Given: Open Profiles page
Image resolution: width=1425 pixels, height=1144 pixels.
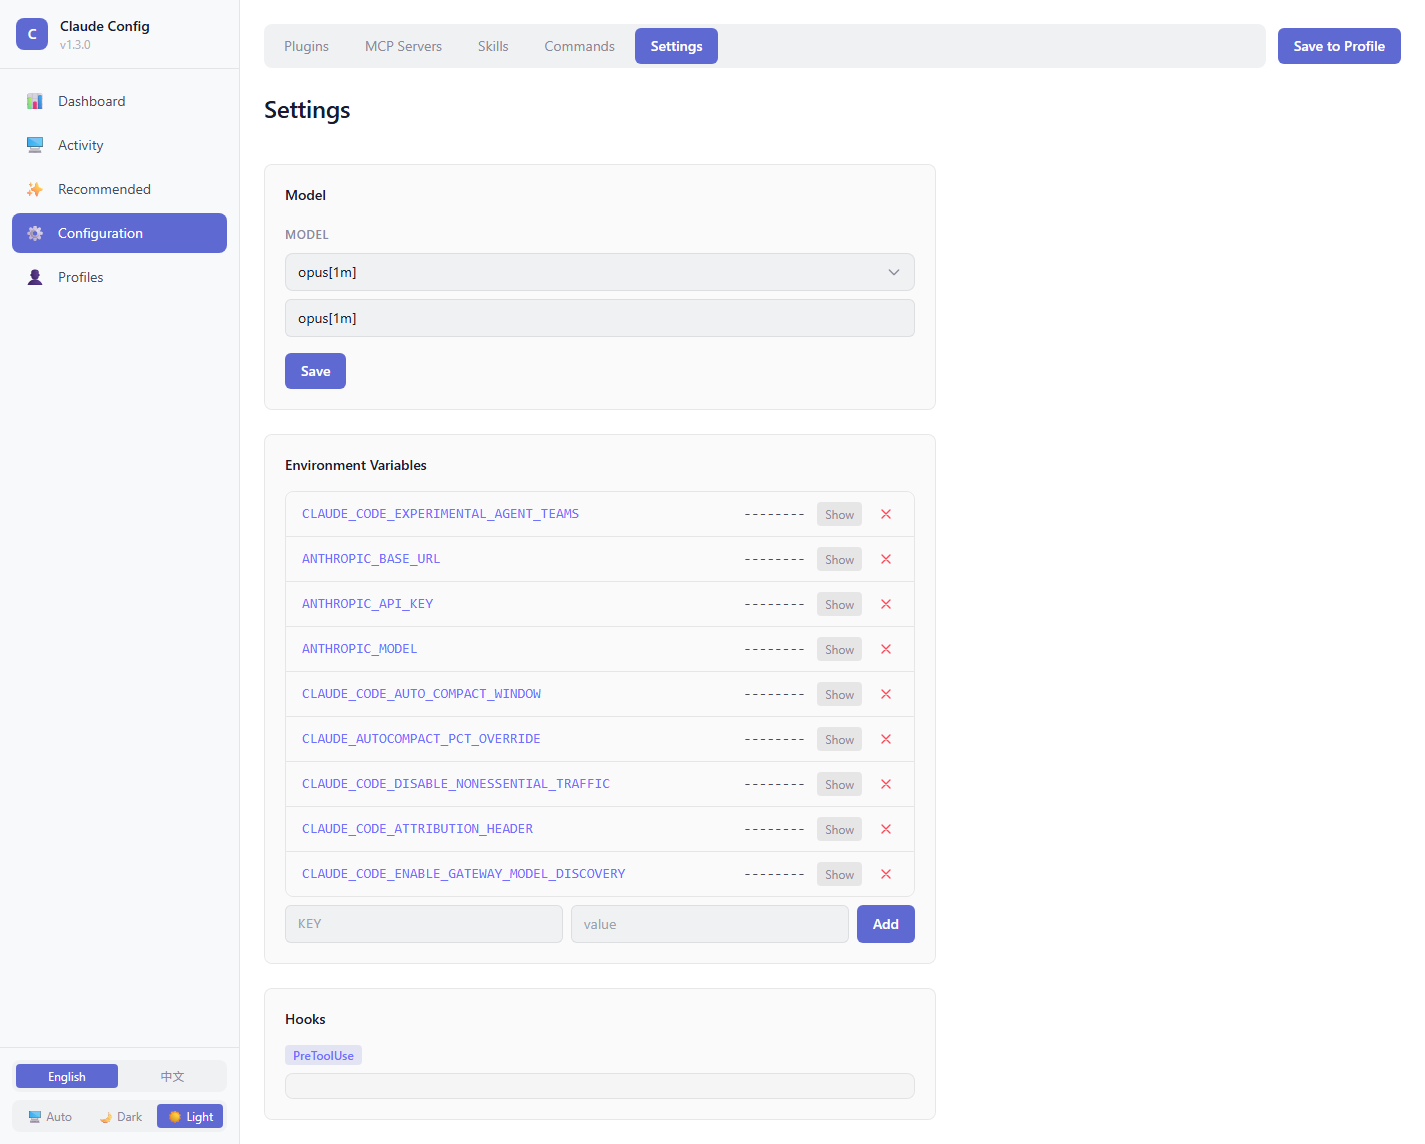Looking at the screenshot, I should click(x=119, y=277).
